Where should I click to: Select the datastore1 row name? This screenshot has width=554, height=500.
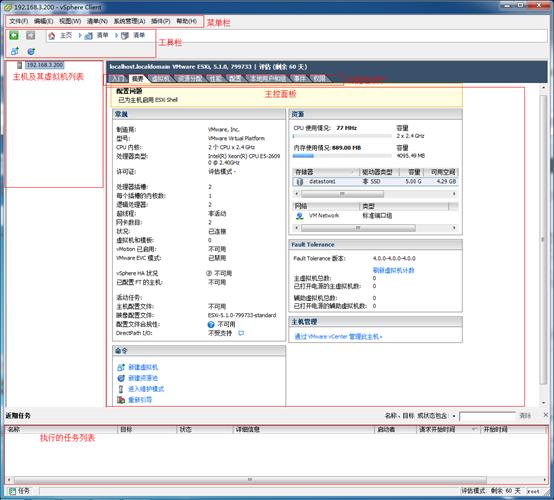[x=322, y=181]
